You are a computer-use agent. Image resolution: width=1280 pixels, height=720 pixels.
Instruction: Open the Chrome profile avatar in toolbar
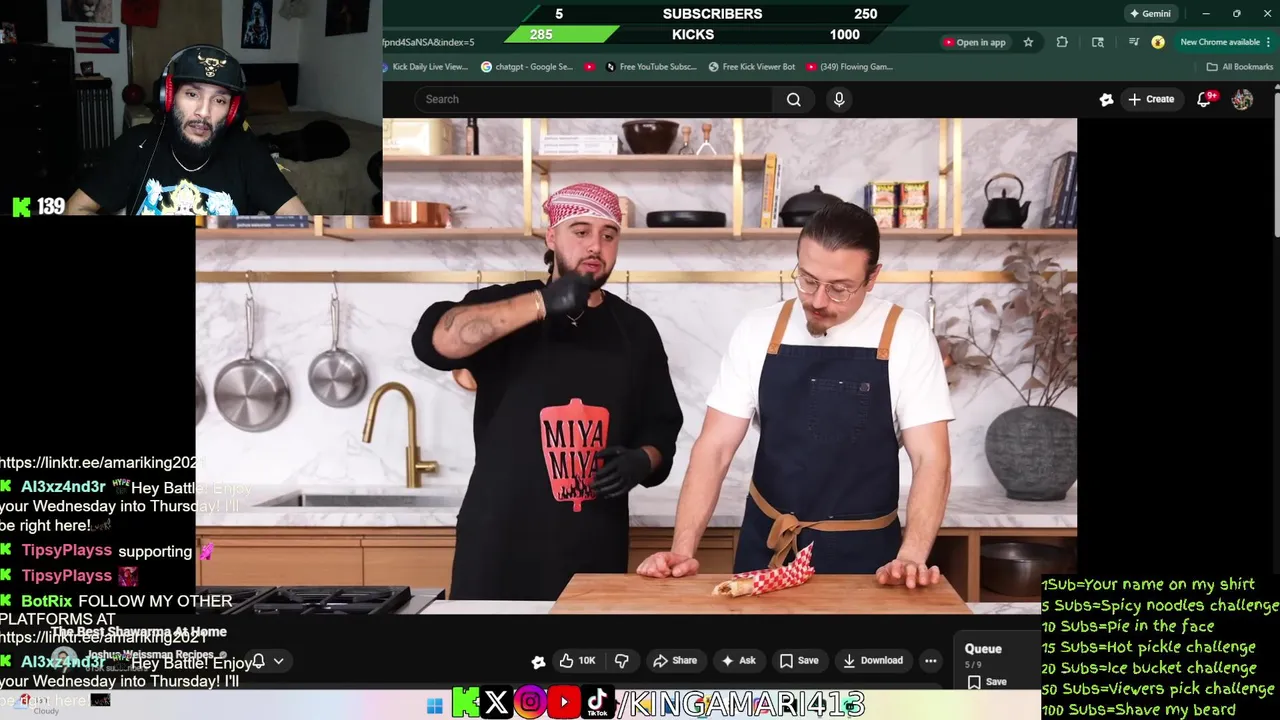pyautogui.click(x=1158, y=42)
